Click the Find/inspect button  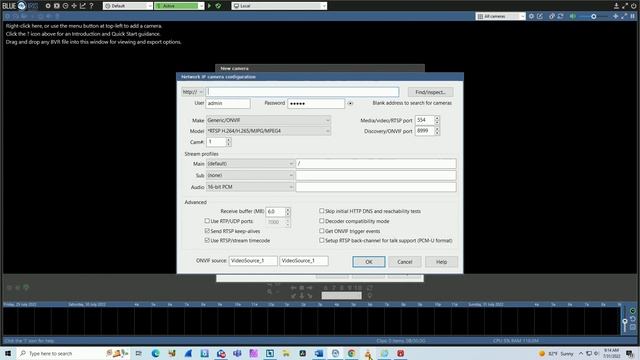[430, 92]
